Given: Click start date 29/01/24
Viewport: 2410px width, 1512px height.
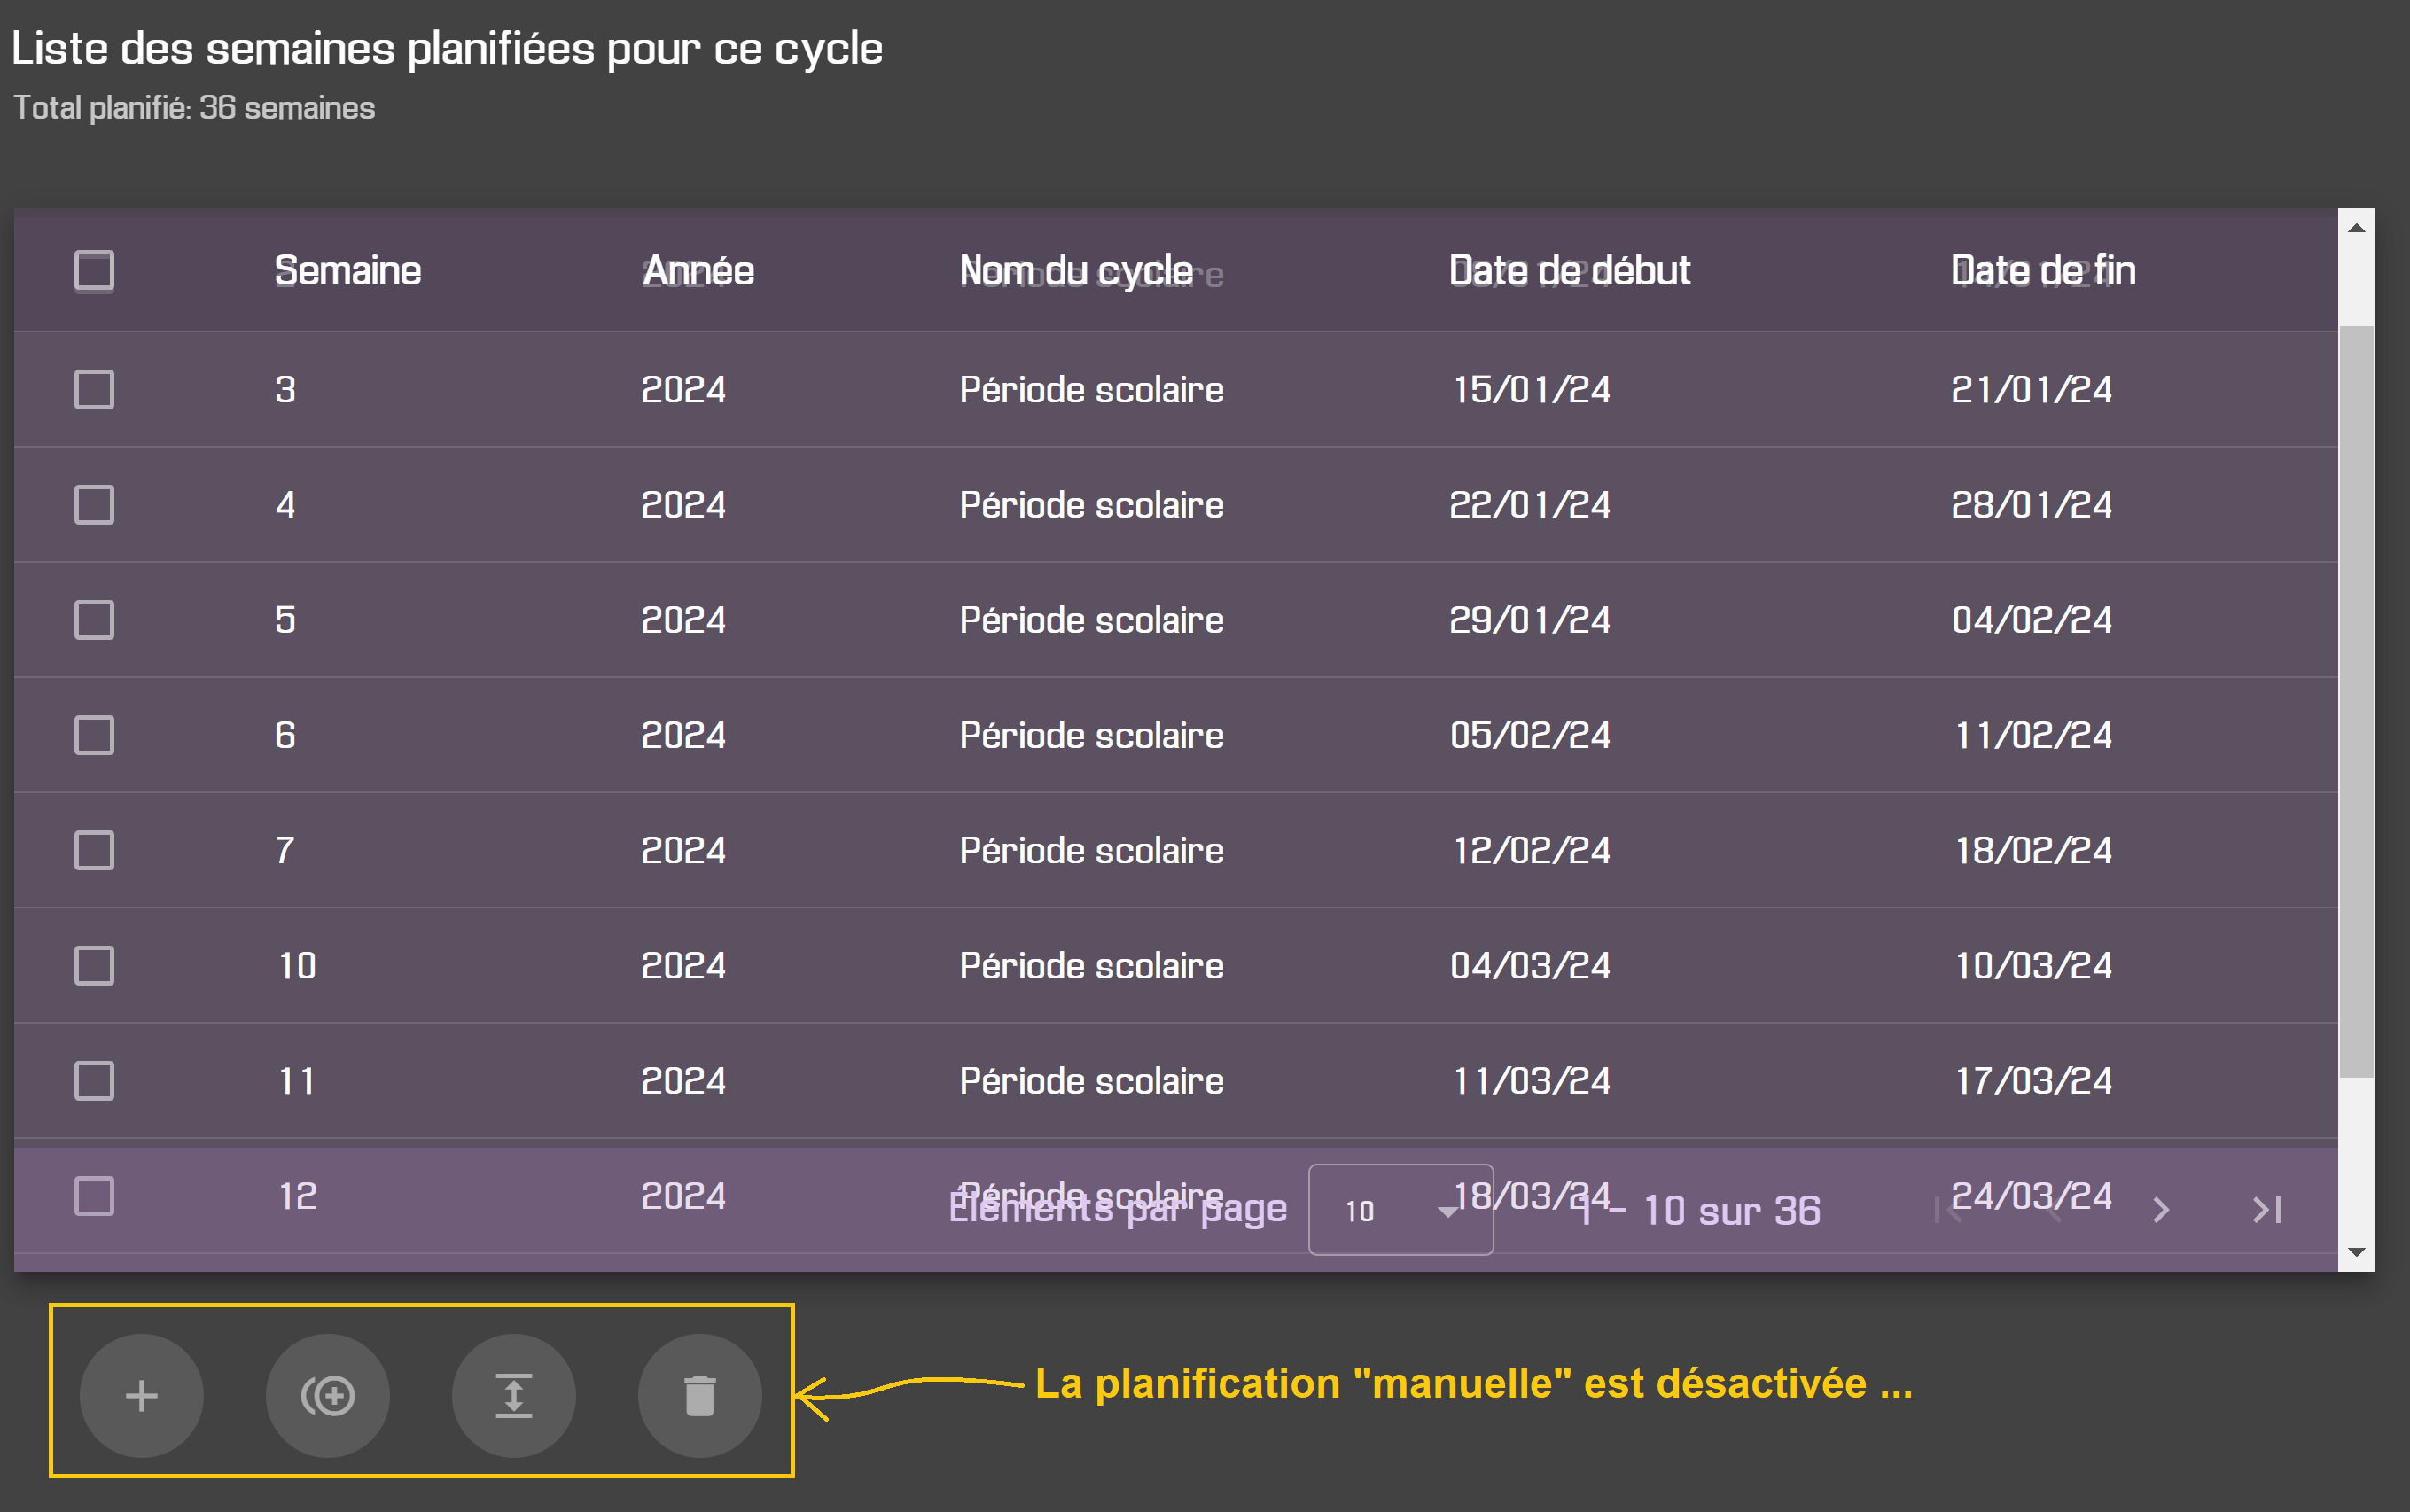Looking at the screenshot, I should pyautogui.click(x=1530, y=619).
